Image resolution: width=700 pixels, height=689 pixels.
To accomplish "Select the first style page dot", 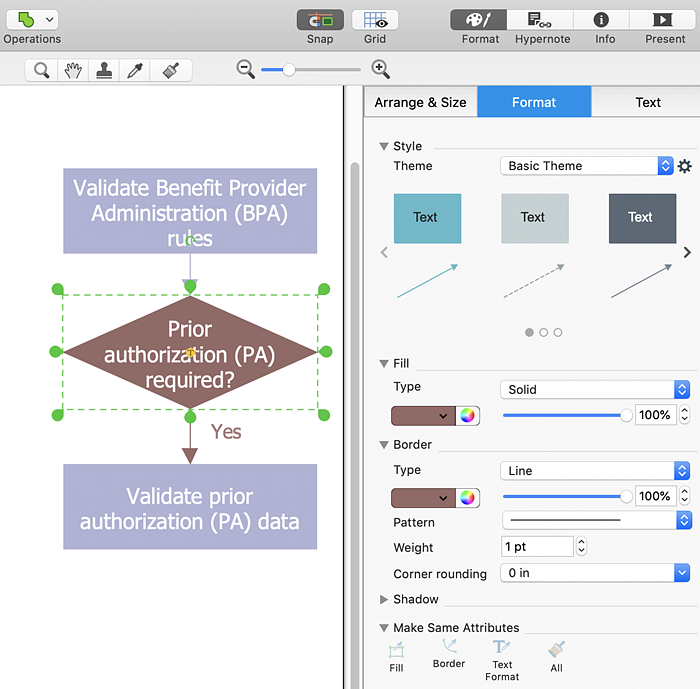I will [x=529, y=332].
